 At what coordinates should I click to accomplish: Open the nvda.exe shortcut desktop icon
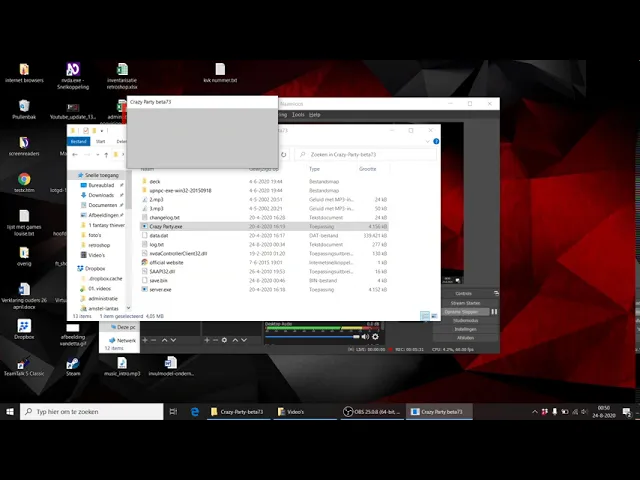(73, 76)
